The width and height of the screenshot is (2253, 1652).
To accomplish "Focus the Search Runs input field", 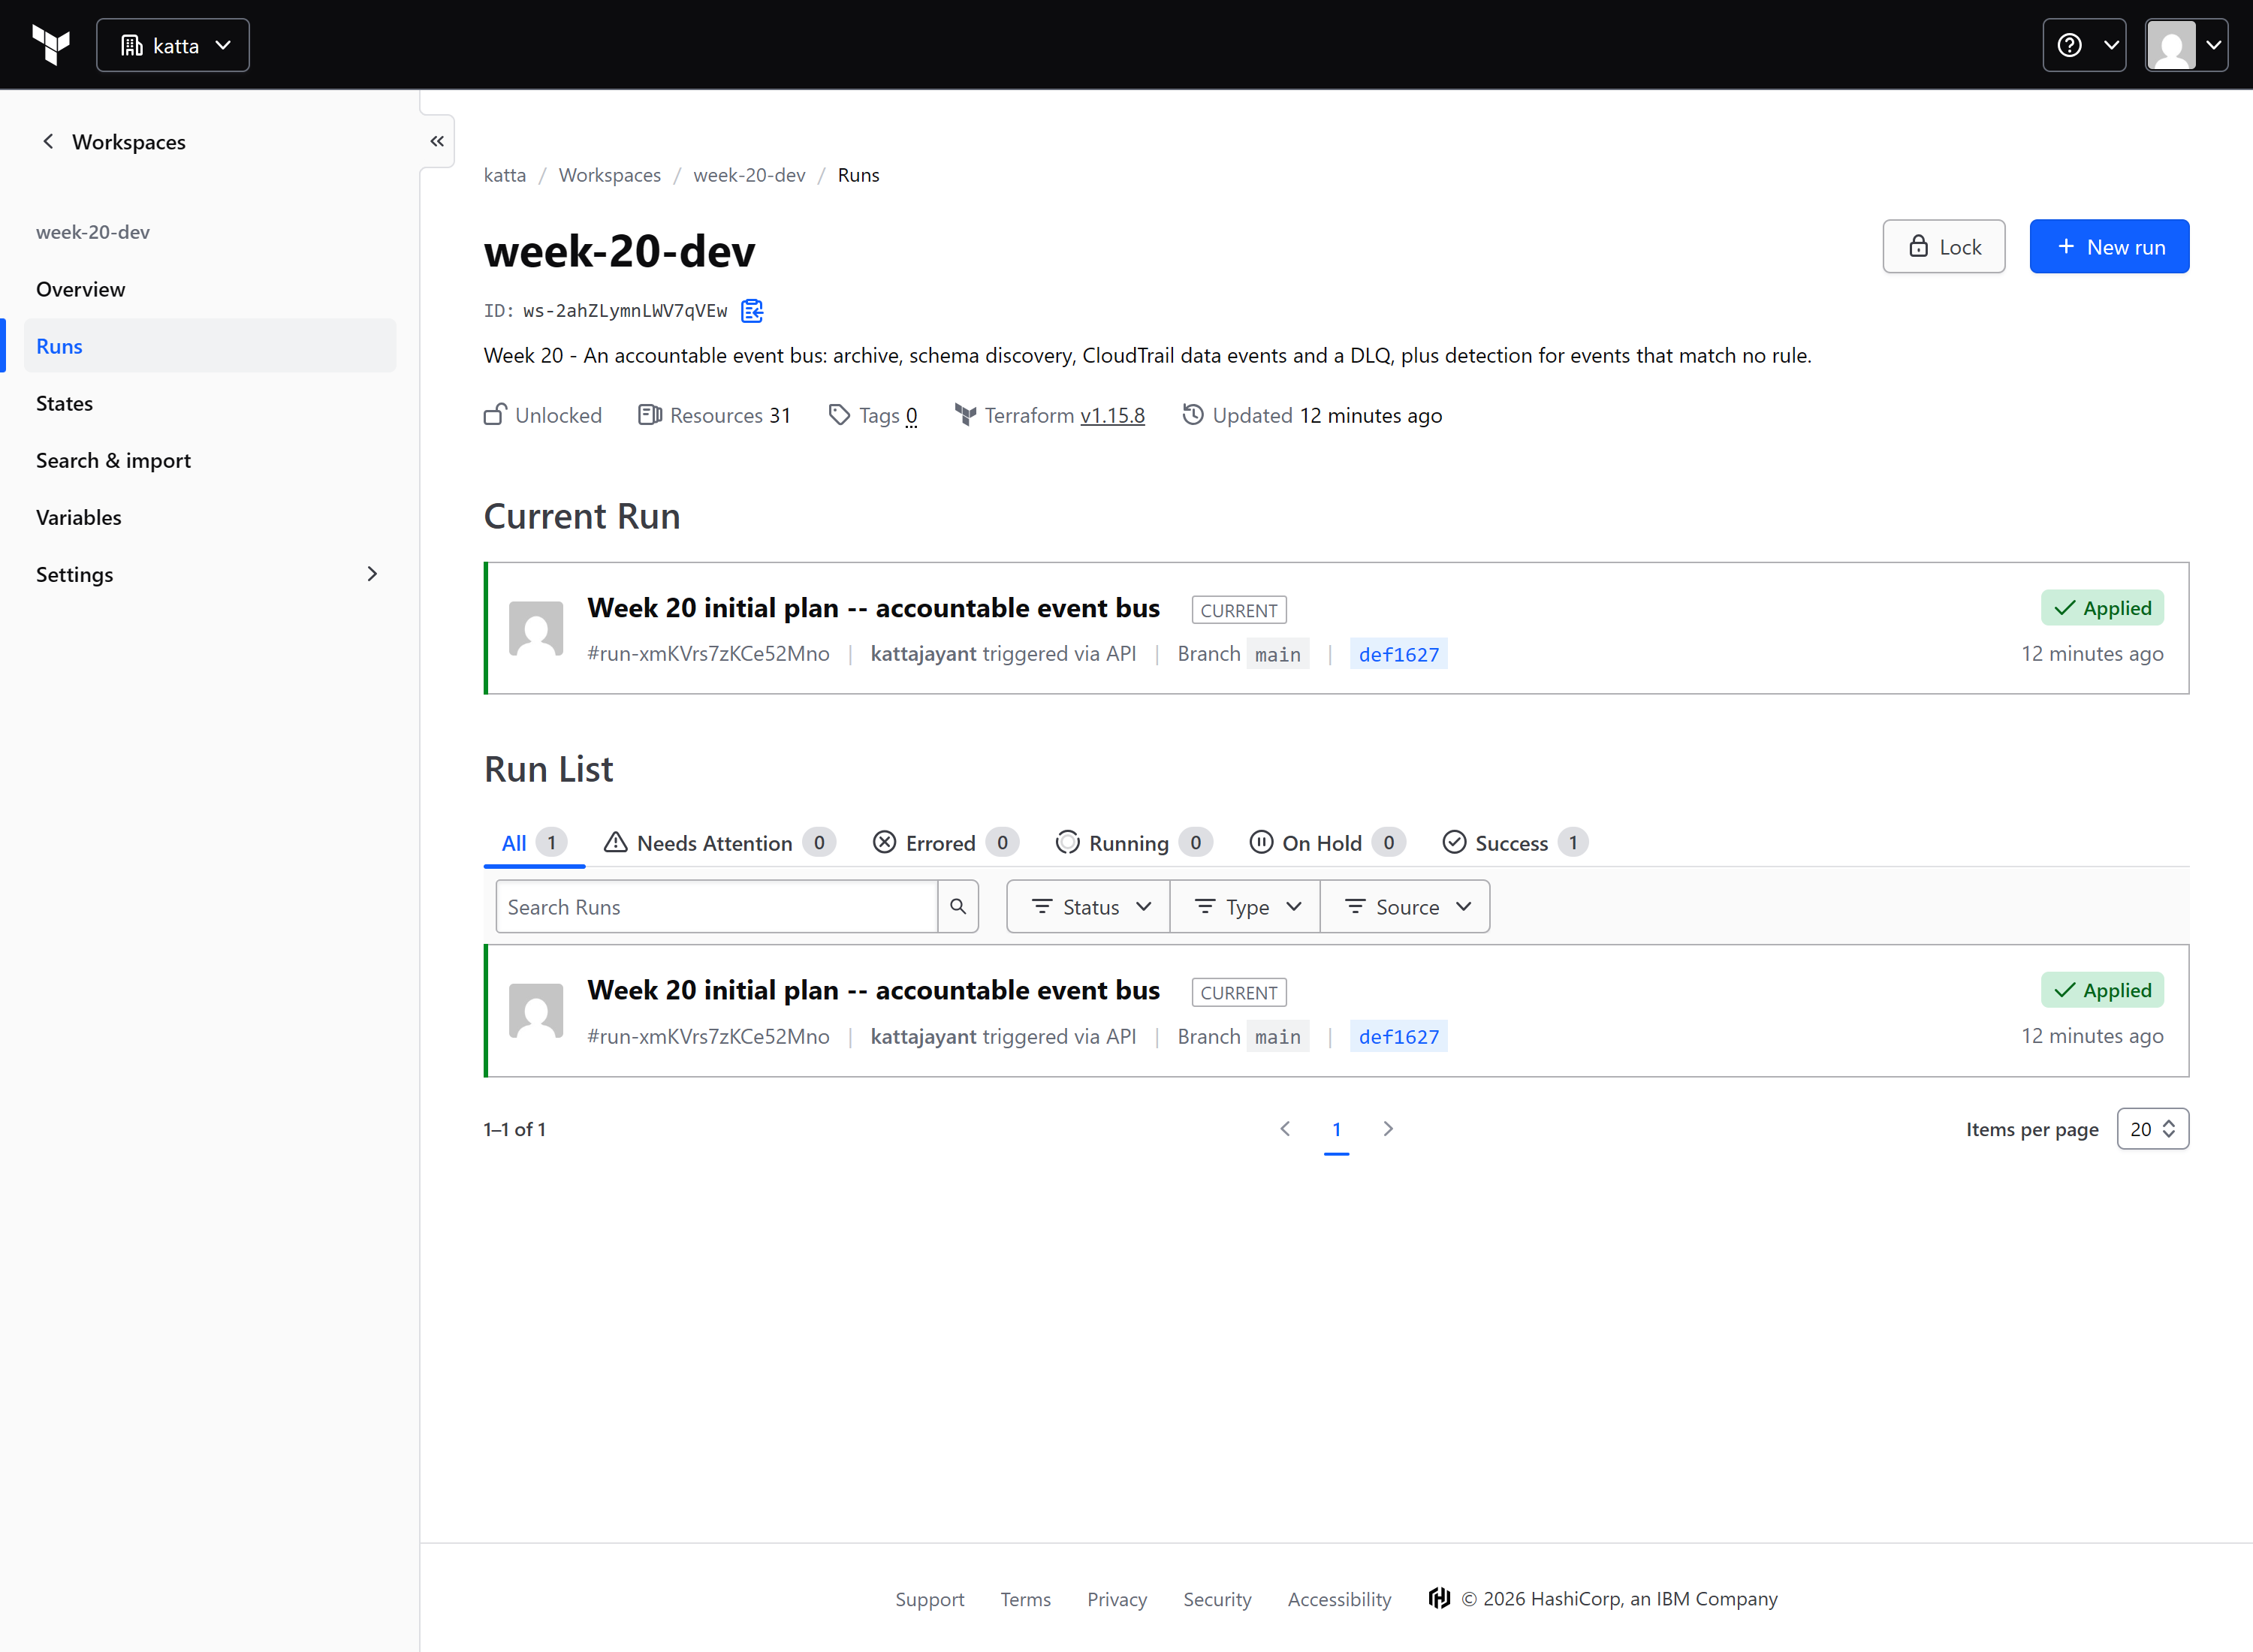I will pyautogui.click(x=716, y=907).
